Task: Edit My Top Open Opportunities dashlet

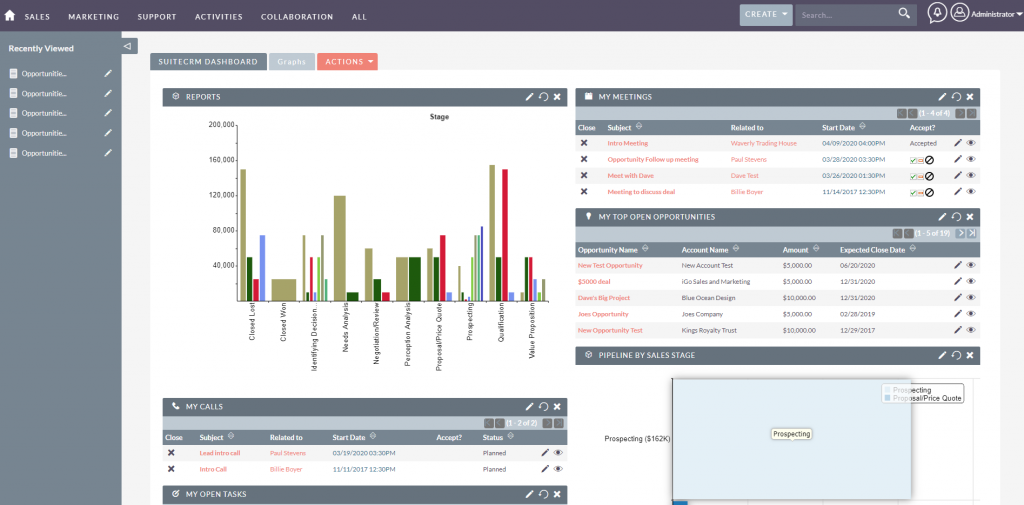Action: [x=942, y=217]
